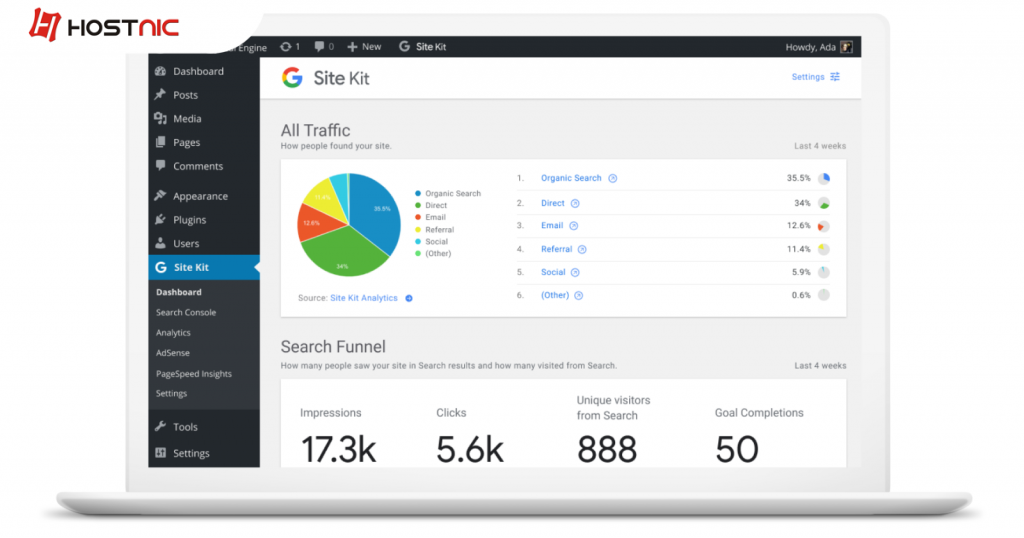Click the mini pie icon for 35.5% row
This screenshot has width=1024, height=538.
click(824, 178)
